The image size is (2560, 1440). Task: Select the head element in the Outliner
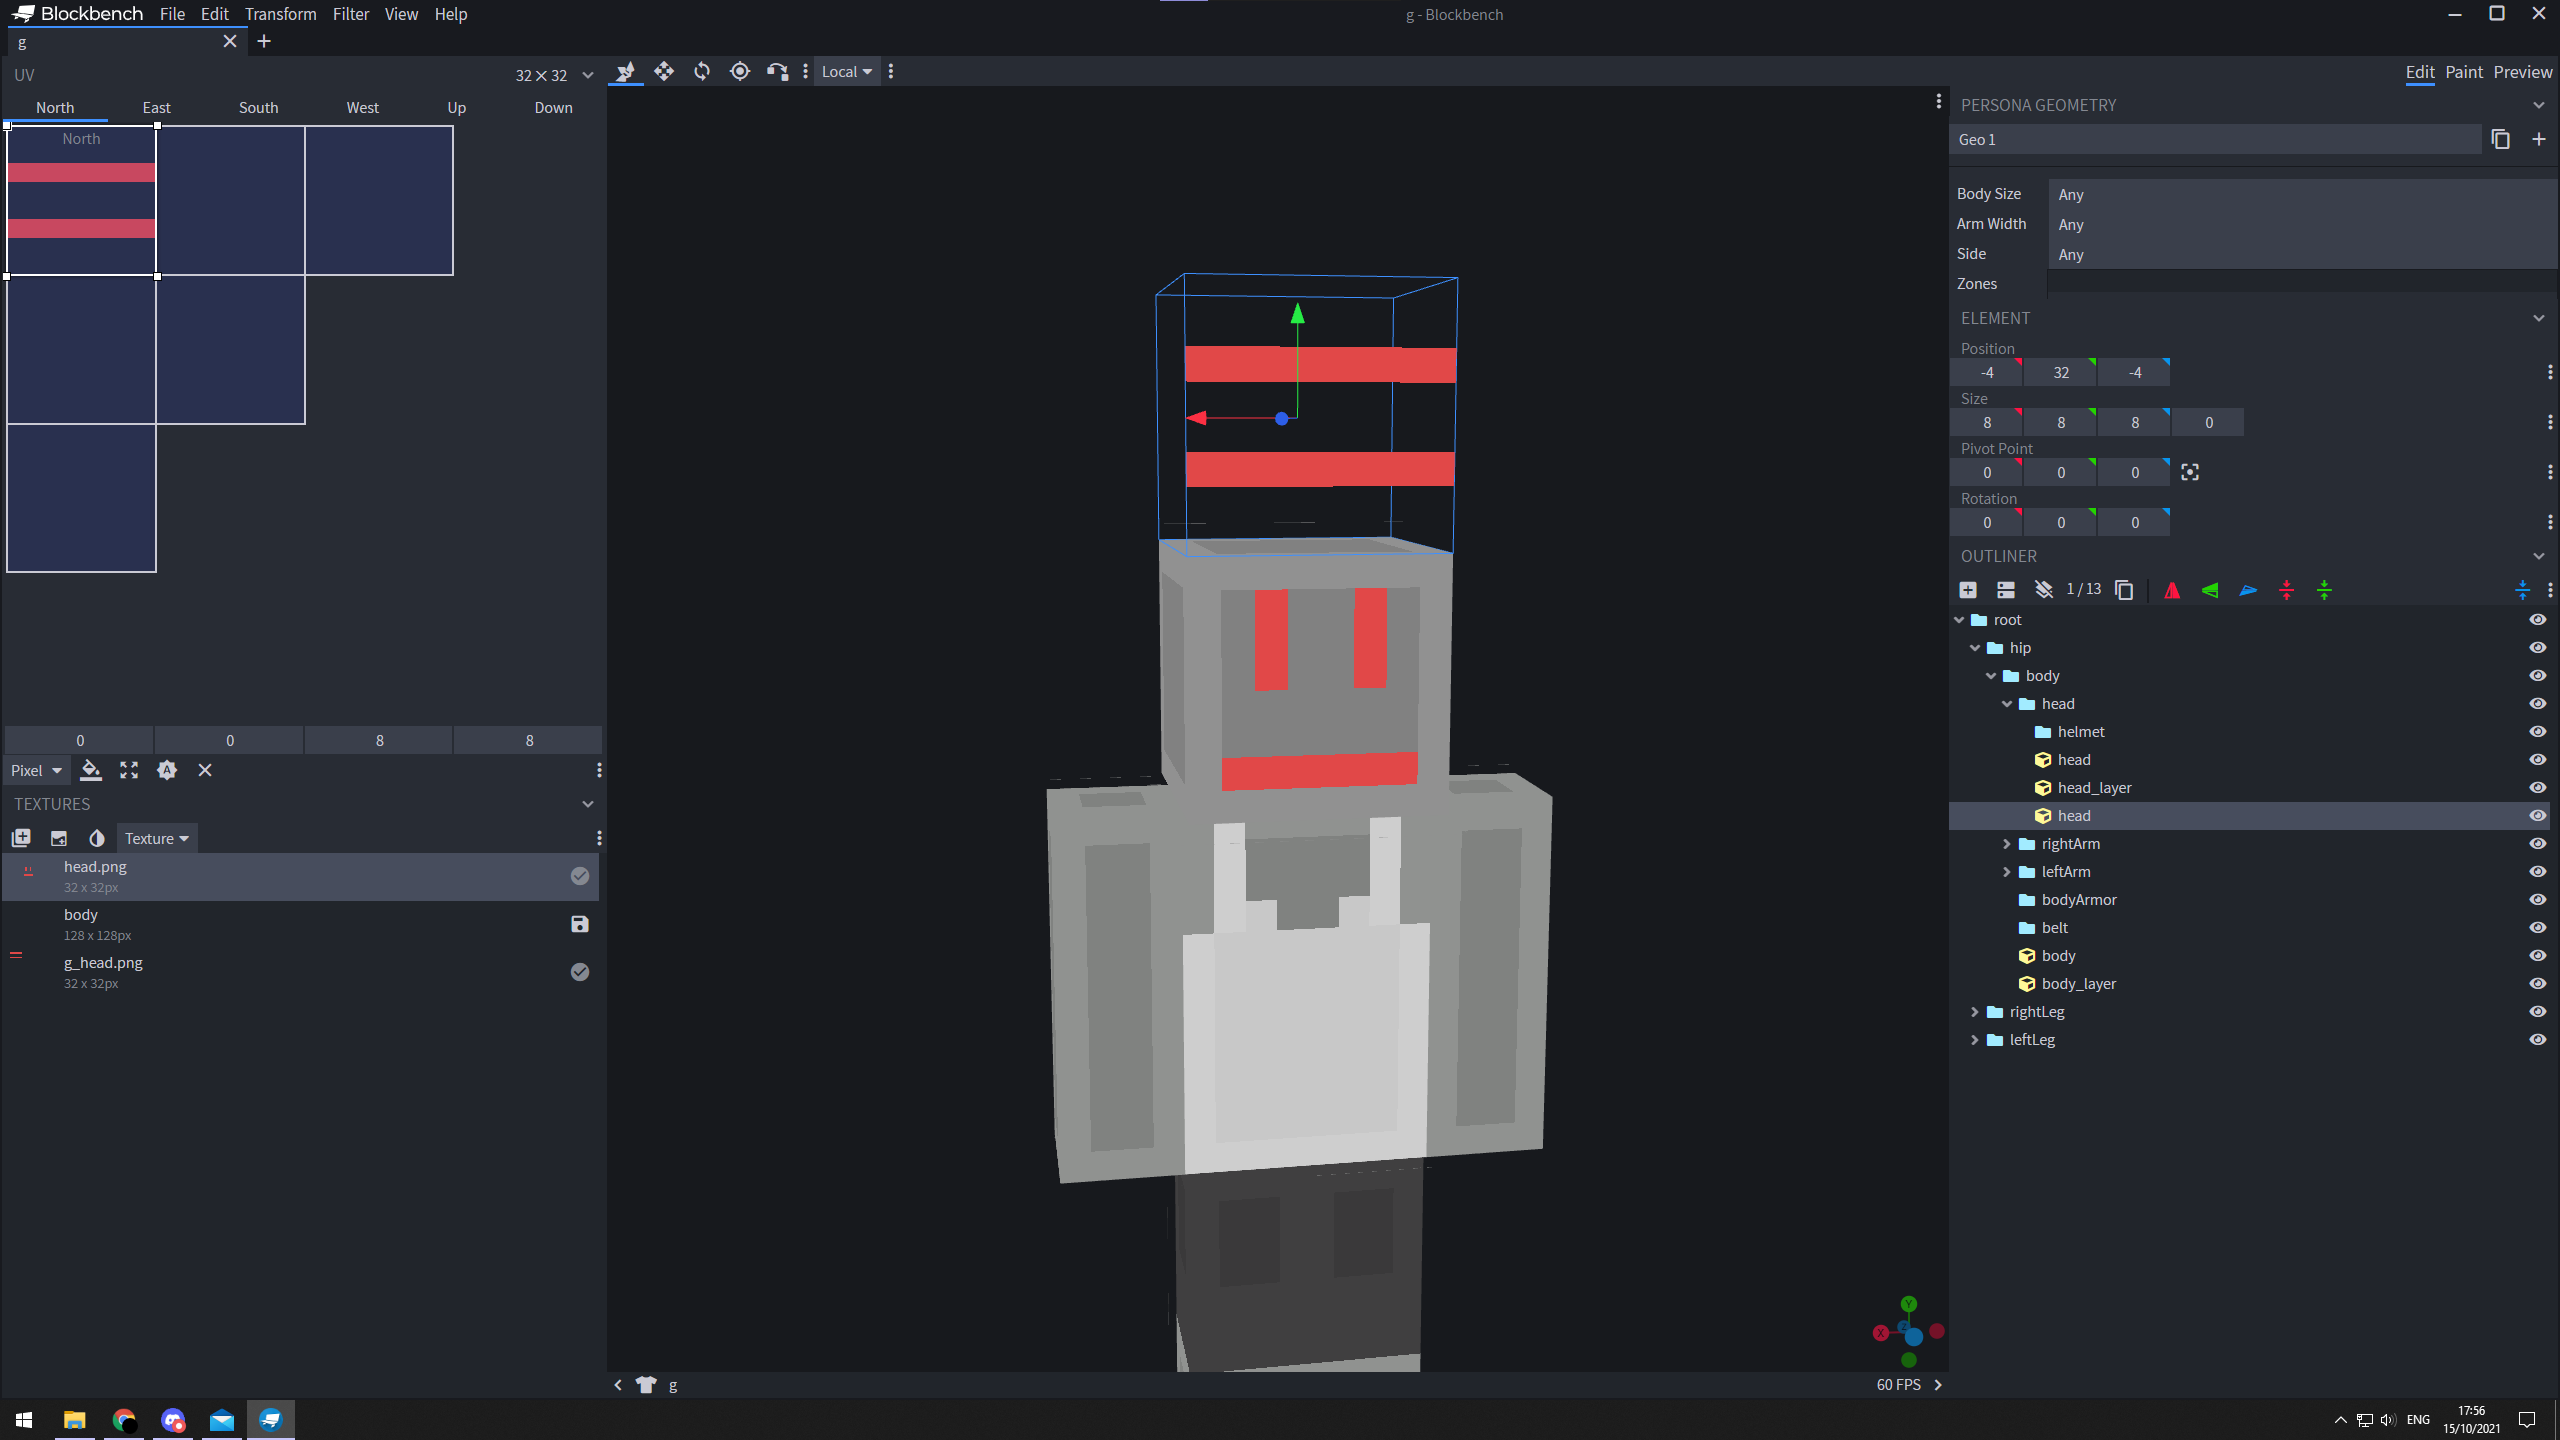[2074, 815]
